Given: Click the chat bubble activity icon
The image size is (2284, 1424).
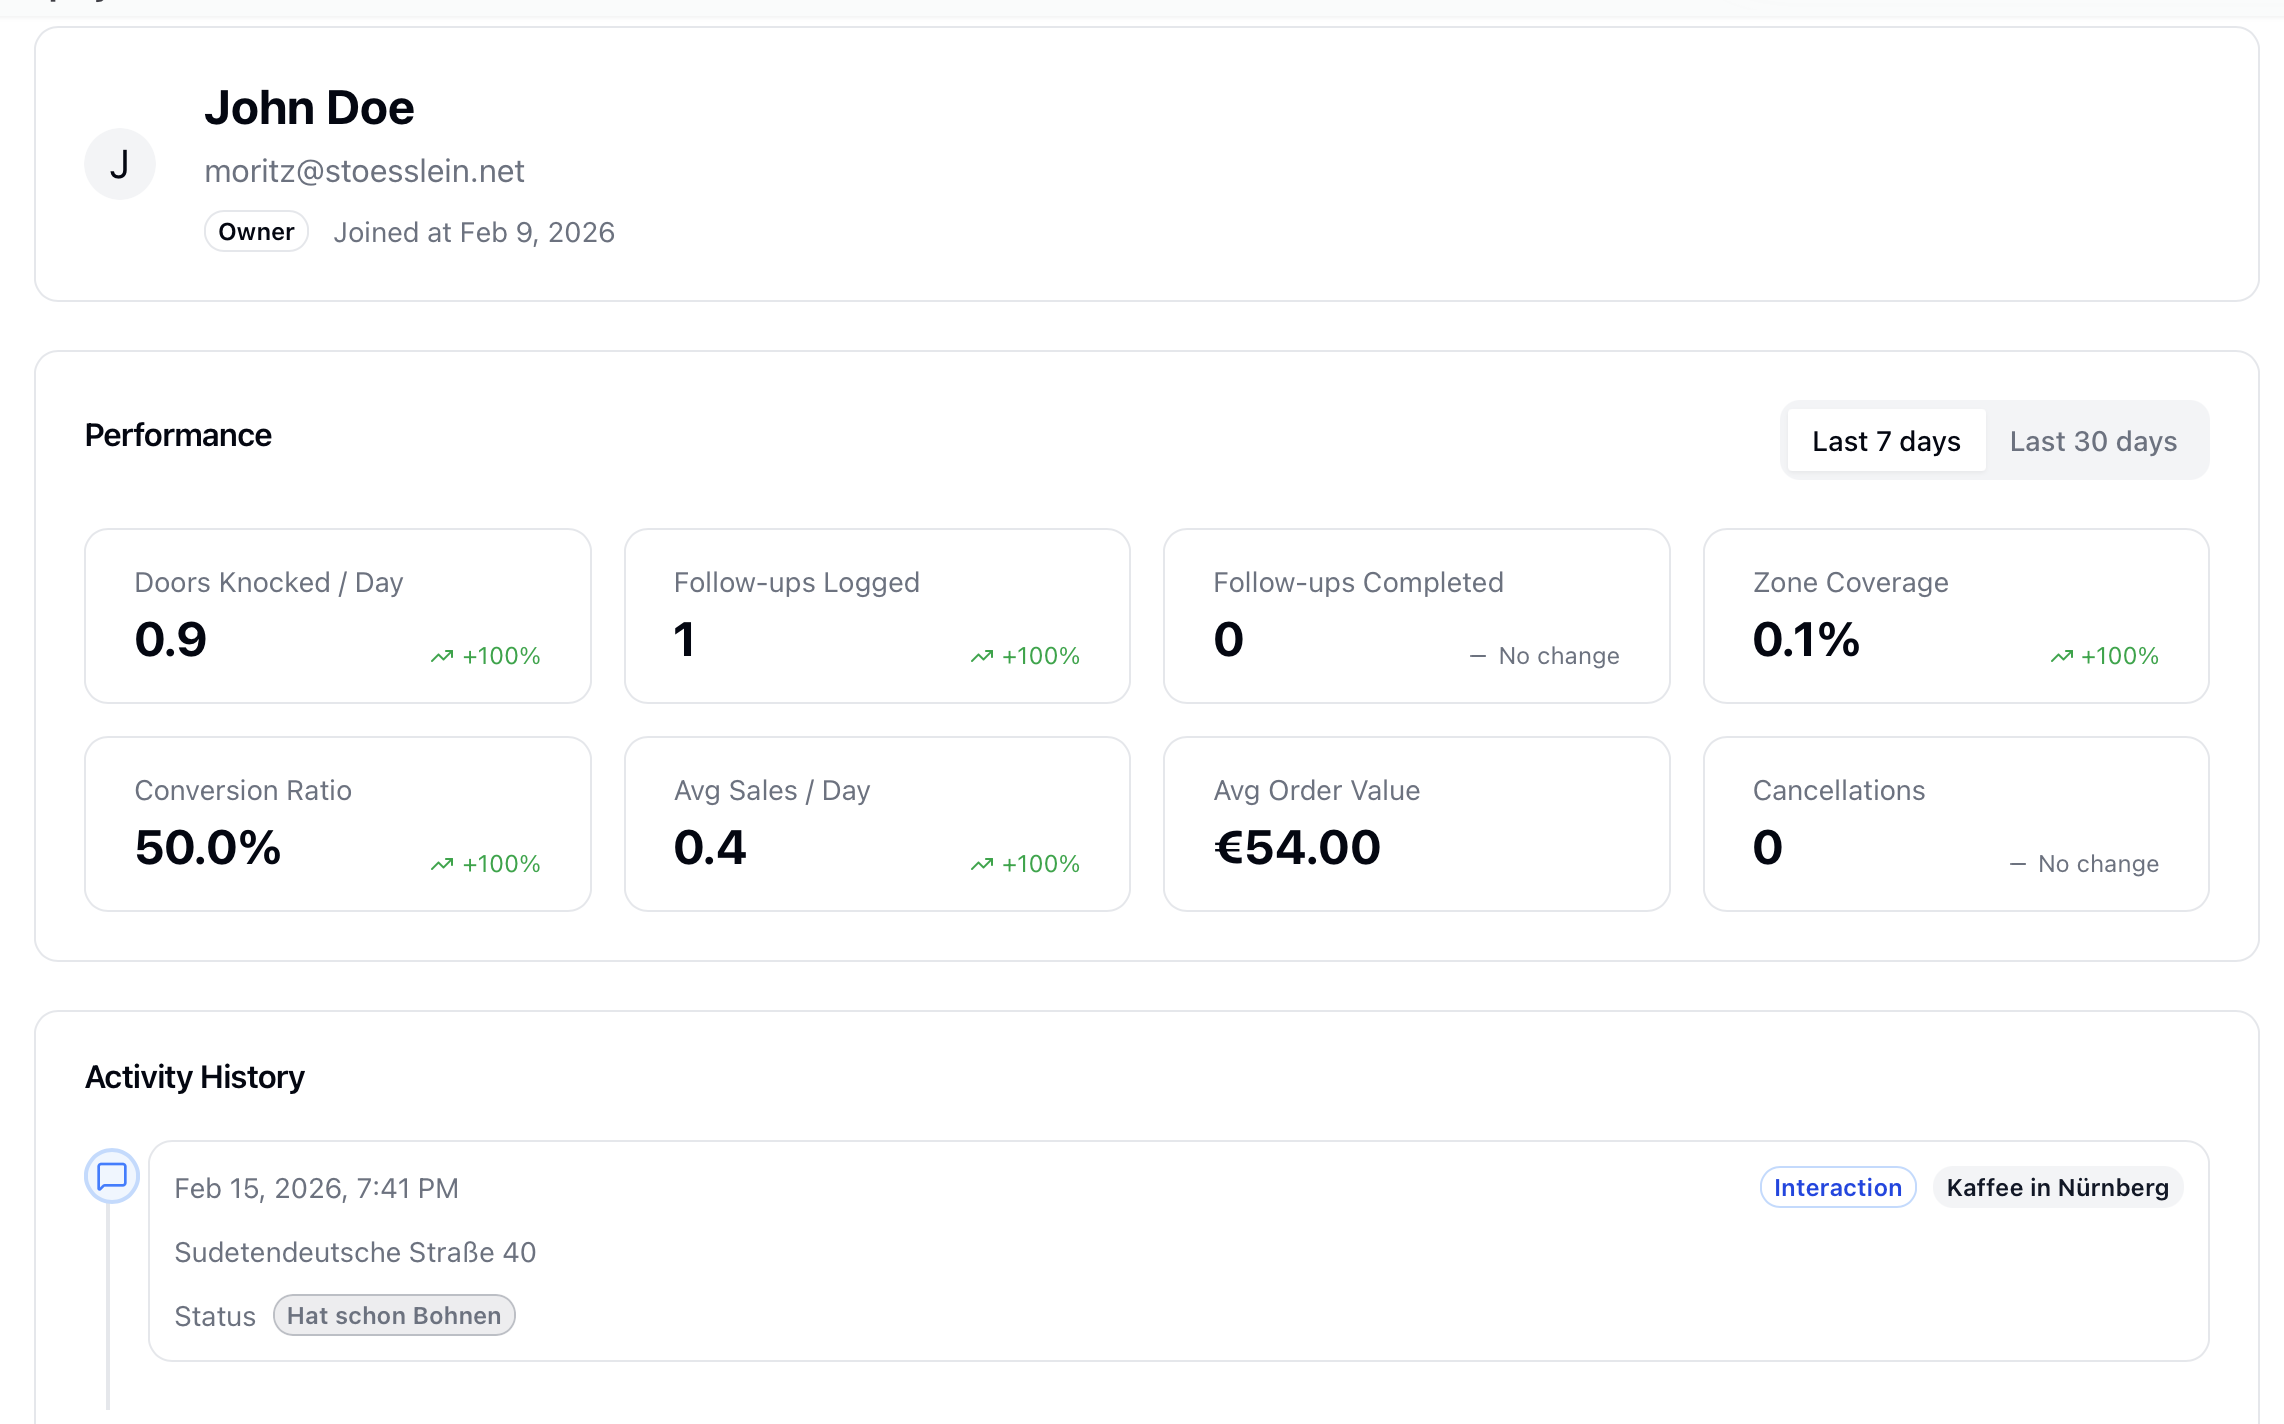Looking at the screenshot, I should click(x=112, y=1175).
